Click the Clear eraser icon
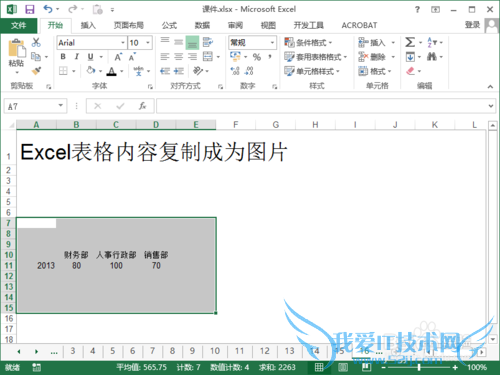Screen dimensions: 500x375 [x=410, y=71]
